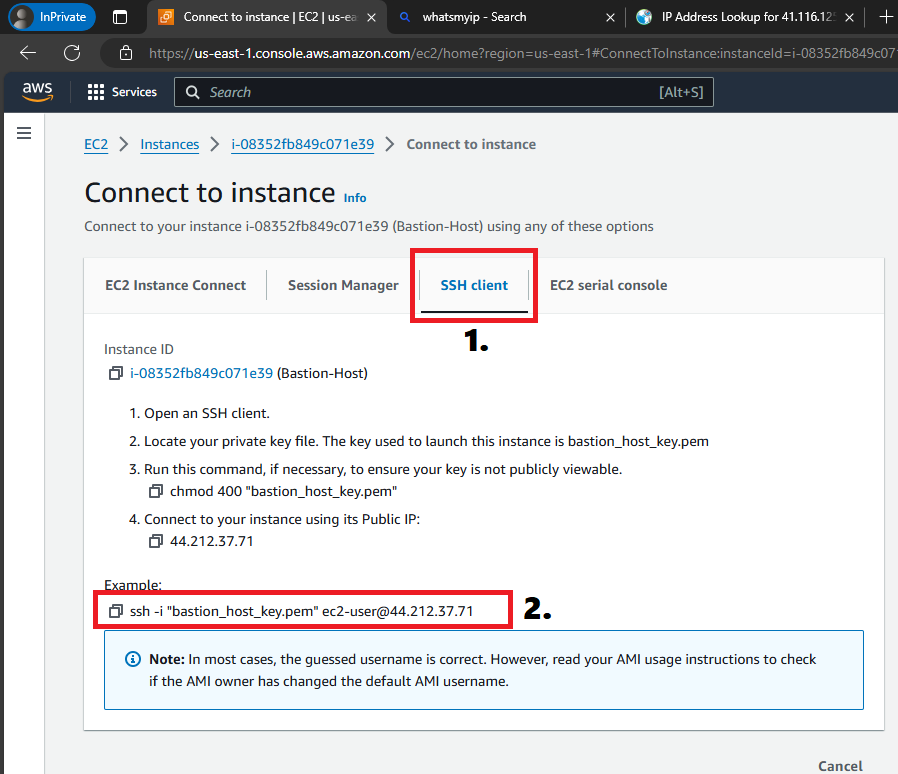Click the Note about guessed username text
Screen dimensions: 898x774
click(483, 670)
